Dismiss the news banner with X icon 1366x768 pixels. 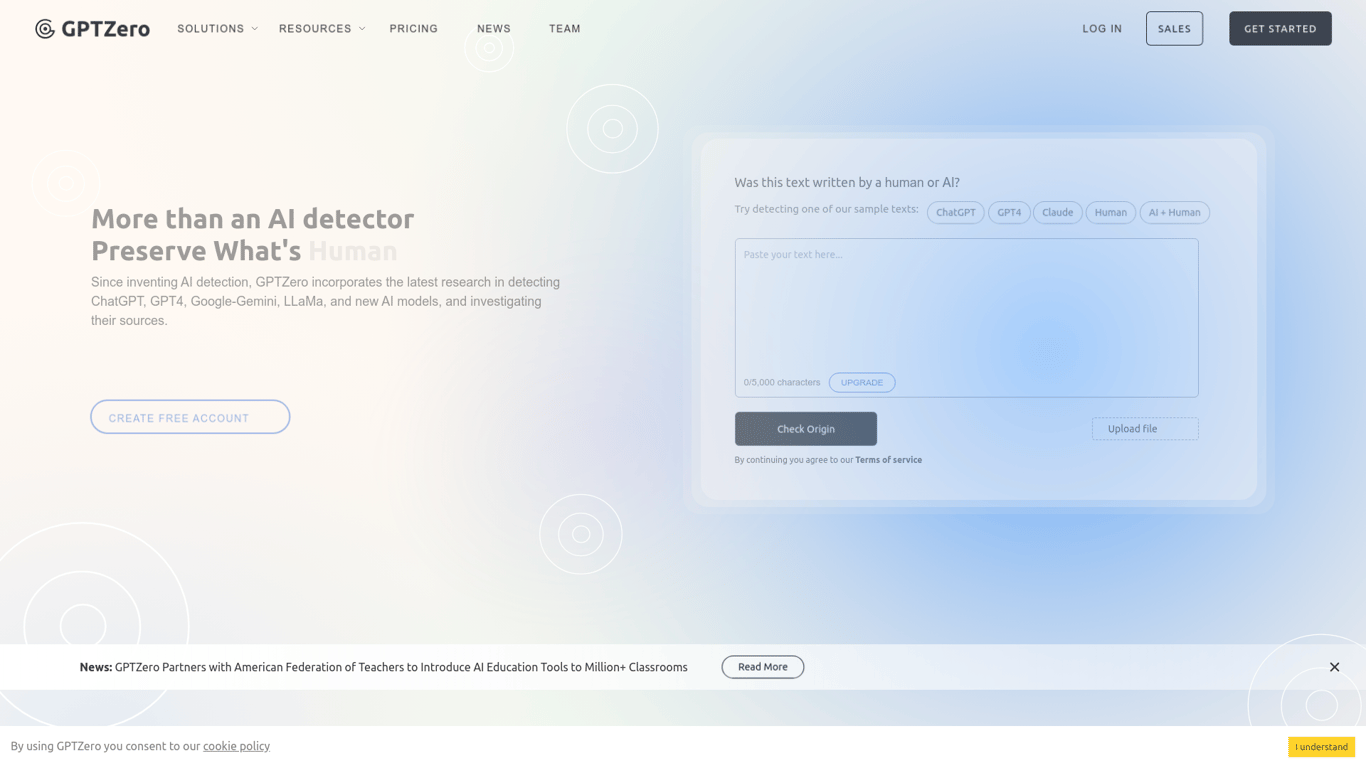click(1334, 667)
